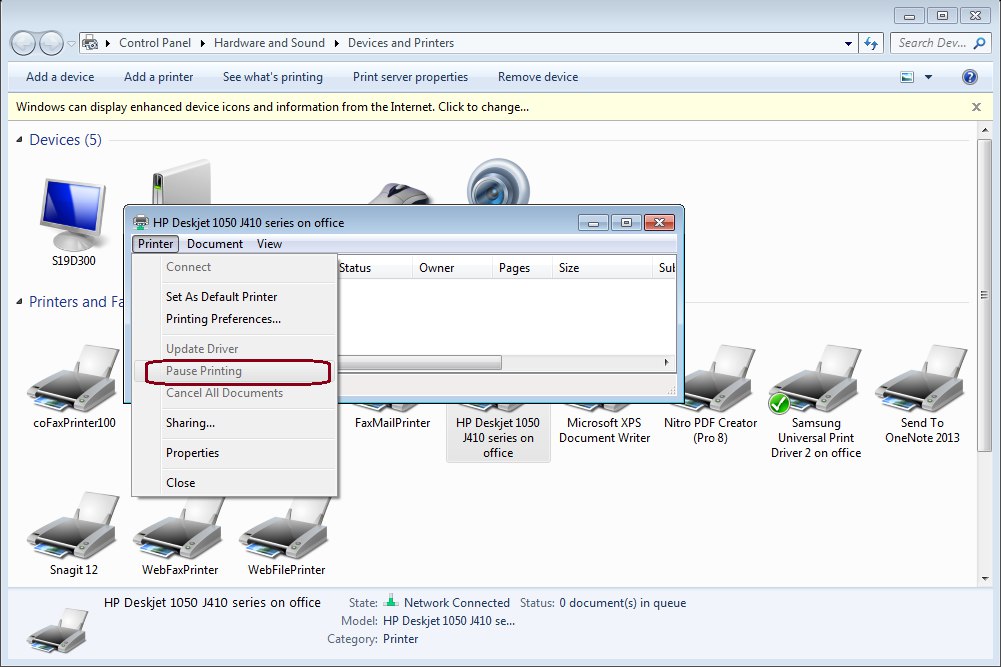Click Control Panel in the breadcrumb
The height and width of the screenshot is (667, 1001).
click(154, 43)
